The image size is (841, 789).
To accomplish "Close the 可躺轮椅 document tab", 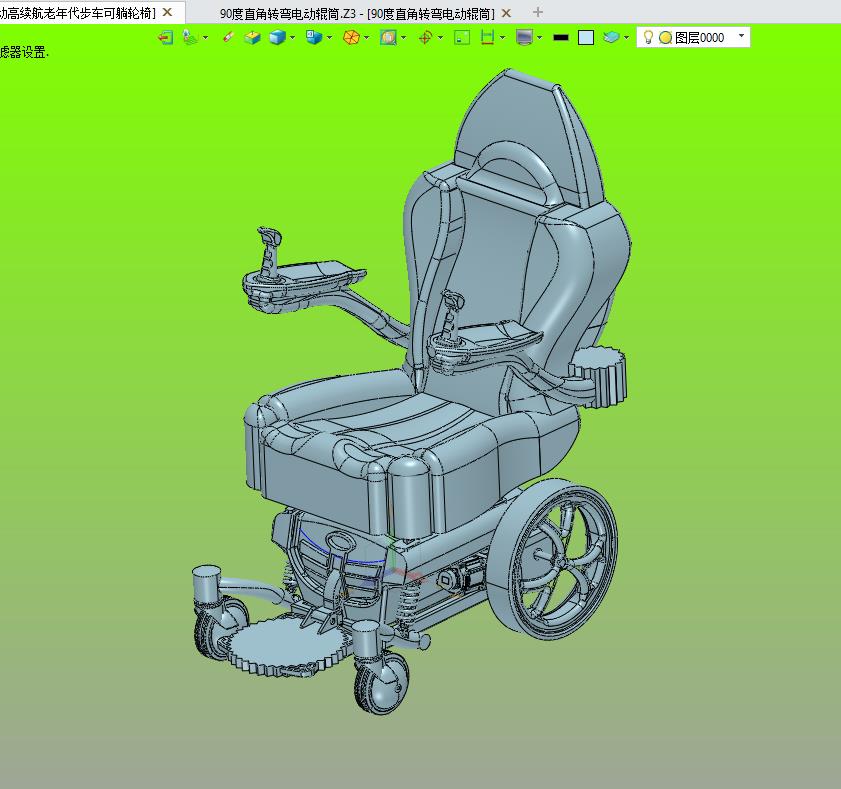I will [x=167, y=12].
